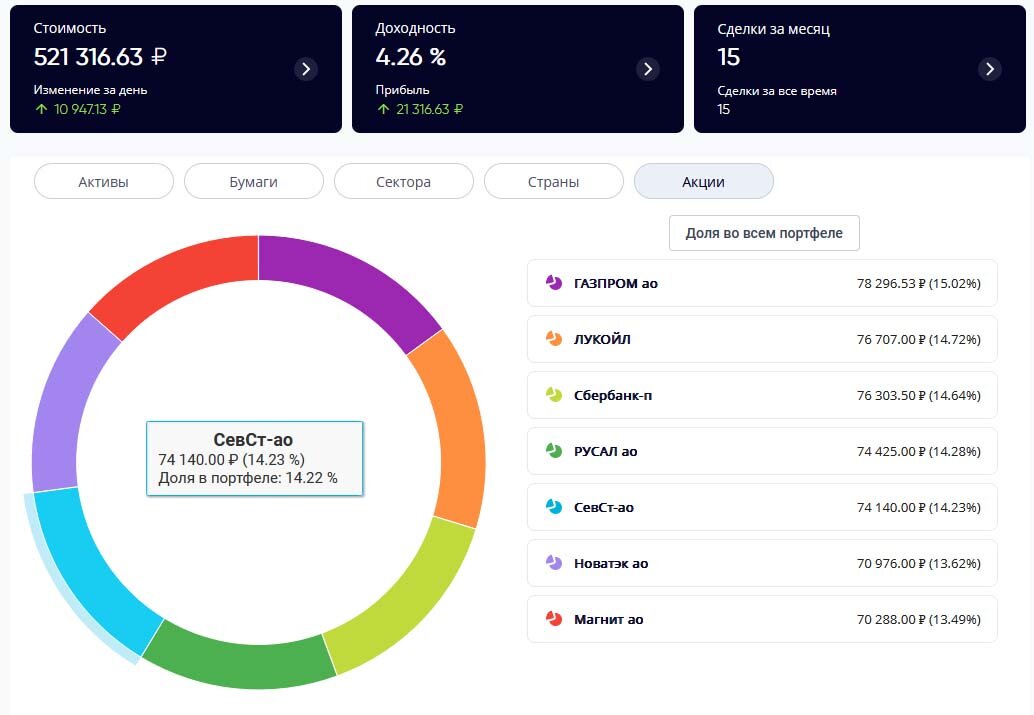Click the value 70 288.00 ₽ (13.49%)
The image size is (1034, 715).
point(919,620)
